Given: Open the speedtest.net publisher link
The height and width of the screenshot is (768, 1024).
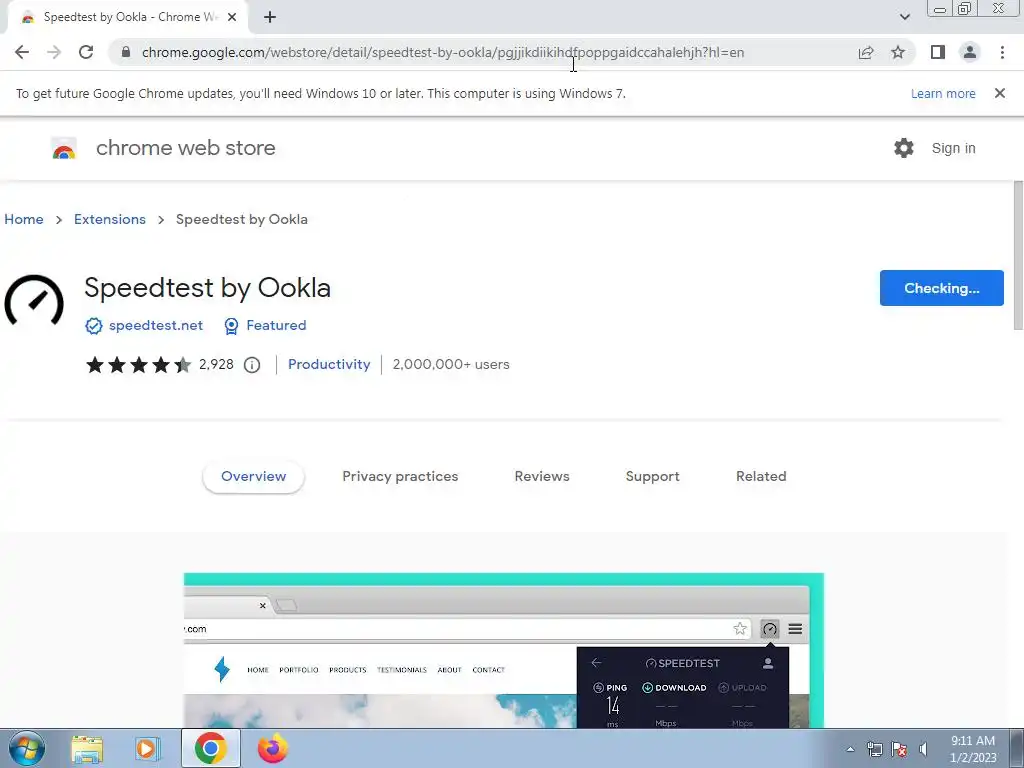Looking at the screenshot, I should (156, 325).
